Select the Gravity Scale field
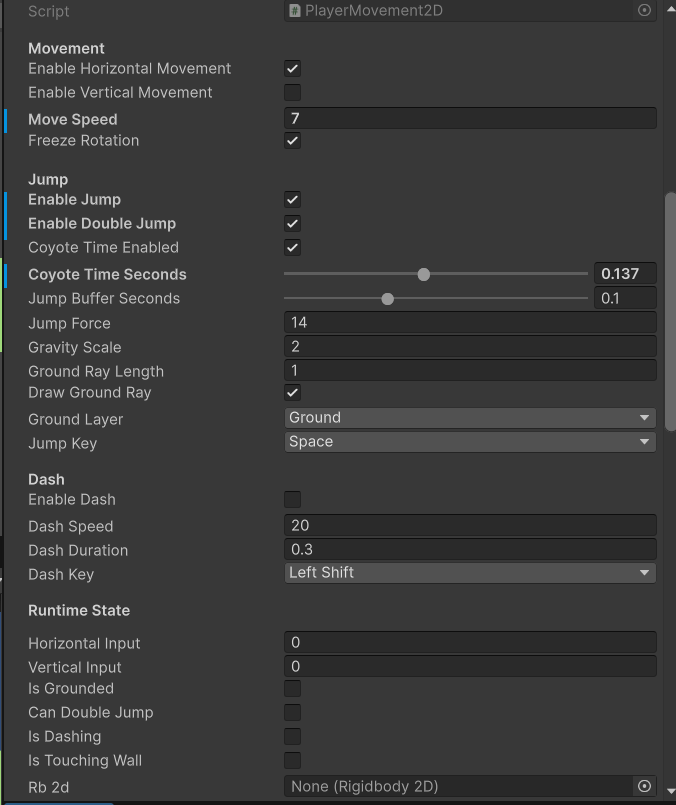This screenshot has height=805, width=676. 470,347
